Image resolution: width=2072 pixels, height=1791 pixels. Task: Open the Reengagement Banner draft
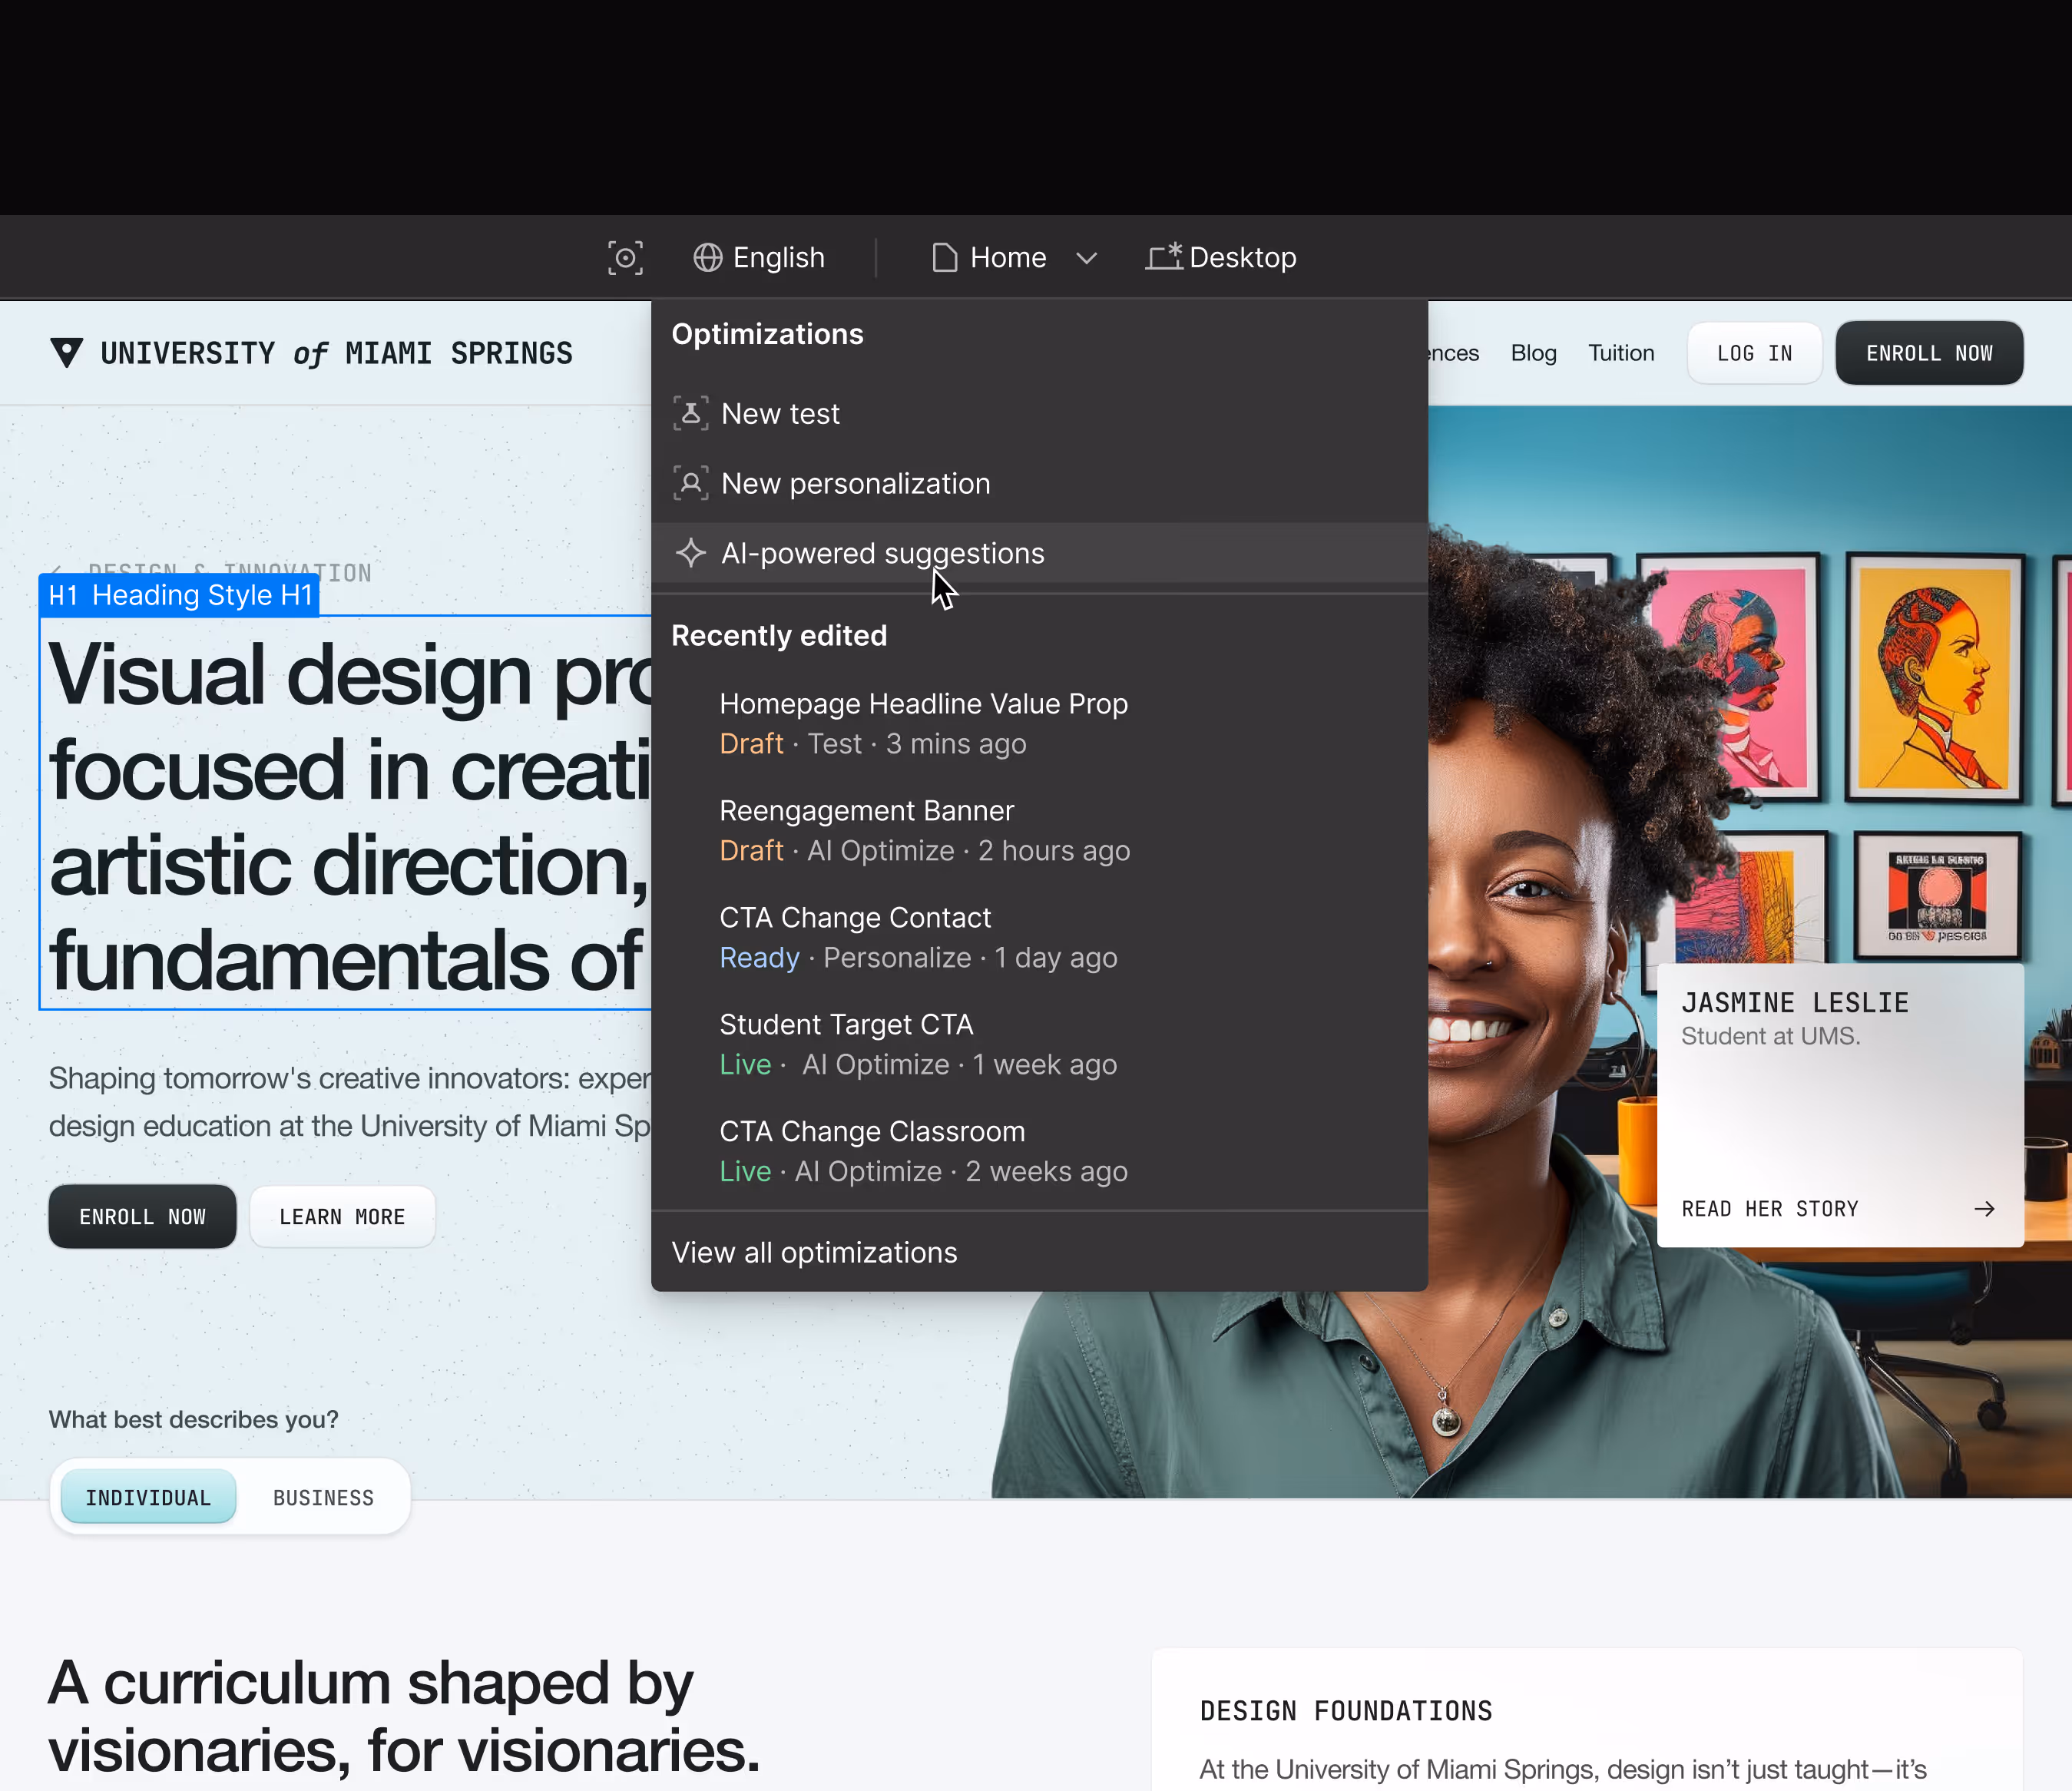point(866,811)
